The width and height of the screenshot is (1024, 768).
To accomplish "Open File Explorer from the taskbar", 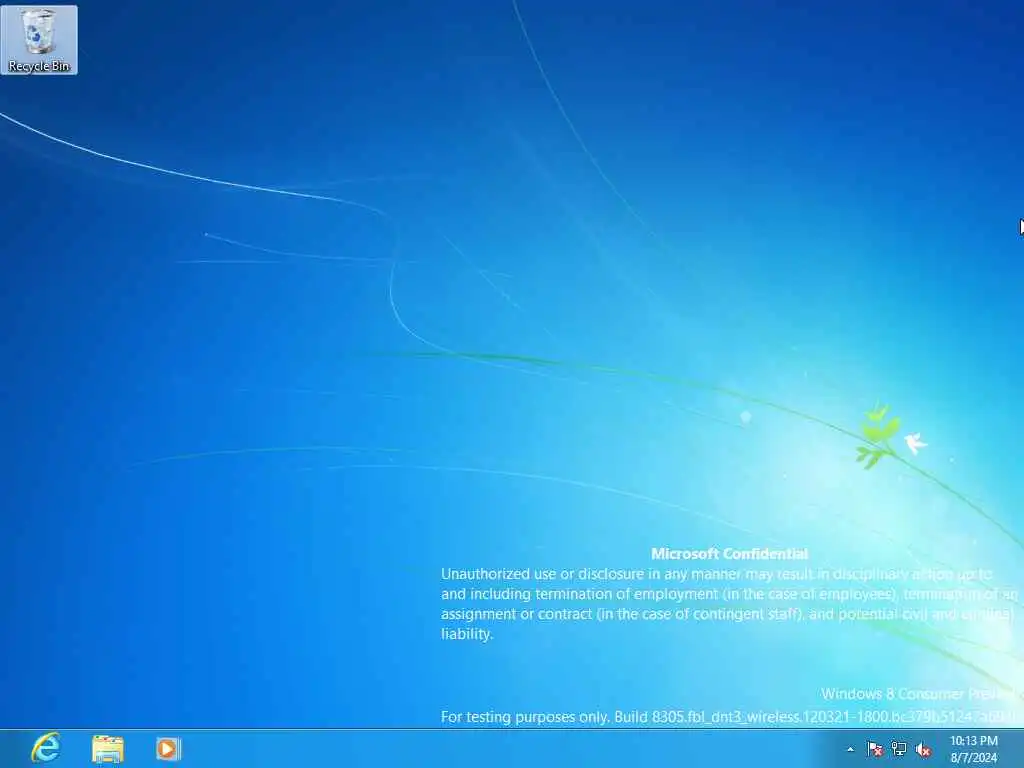I will [108, 749].
